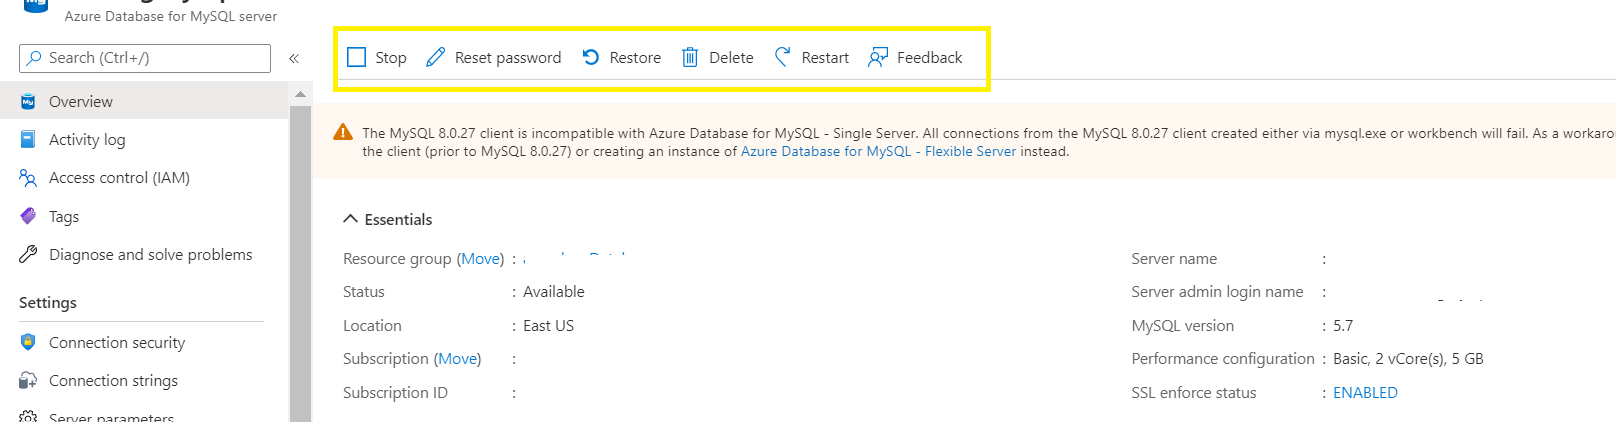Open the Flexible Server link

tap(878, 151)
